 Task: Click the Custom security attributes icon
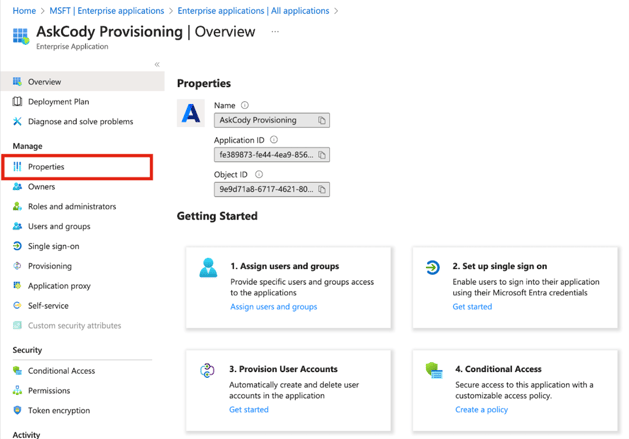[x=17, y=325]
